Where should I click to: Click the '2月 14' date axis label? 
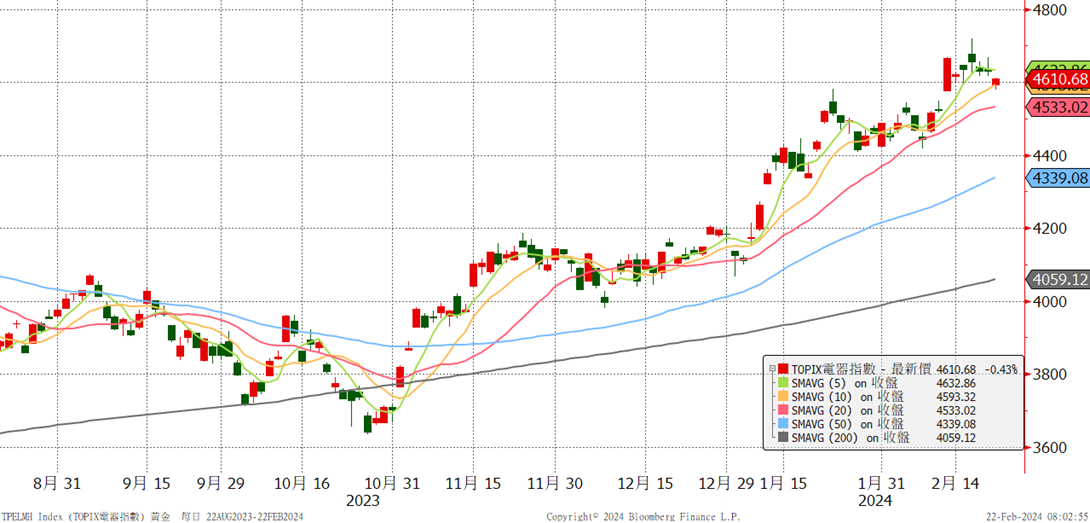pos(953,483)
